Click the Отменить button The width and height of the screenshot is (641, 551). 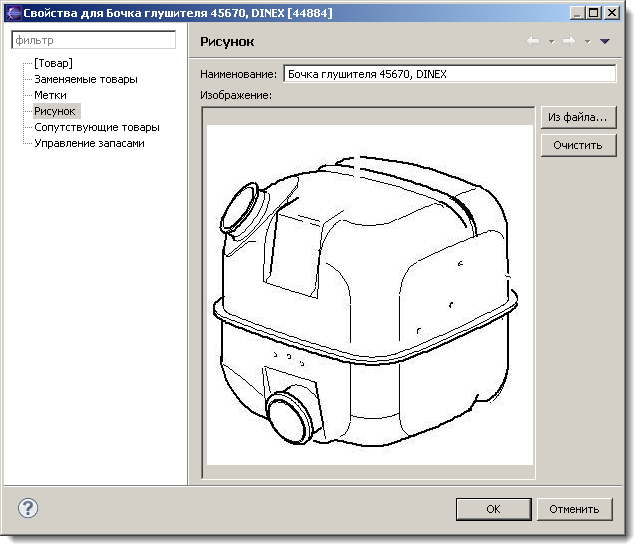pyautogui.click(x=574, y=509)
